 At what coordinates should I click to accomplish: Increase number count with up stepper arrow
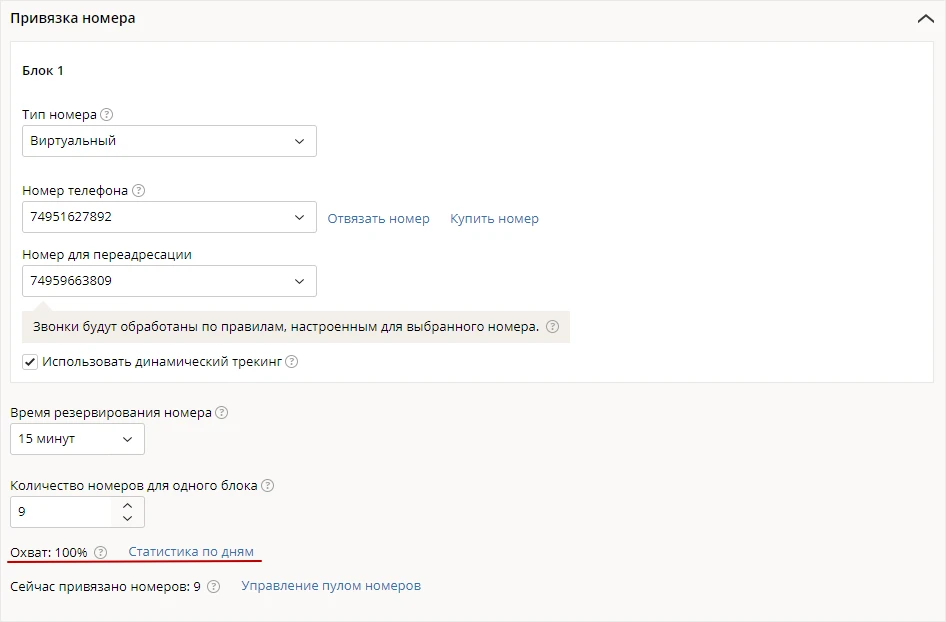(x=127, y=506)
